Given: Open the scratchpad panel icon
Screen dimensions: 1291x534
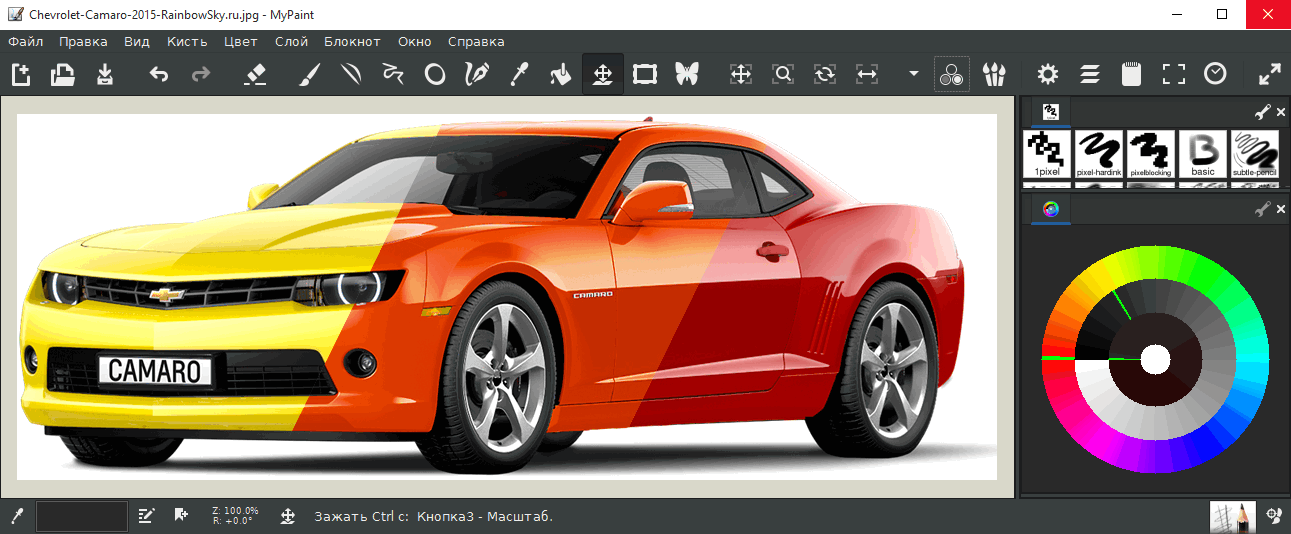Looking at the screenshot, I should tap(1131, 74).
